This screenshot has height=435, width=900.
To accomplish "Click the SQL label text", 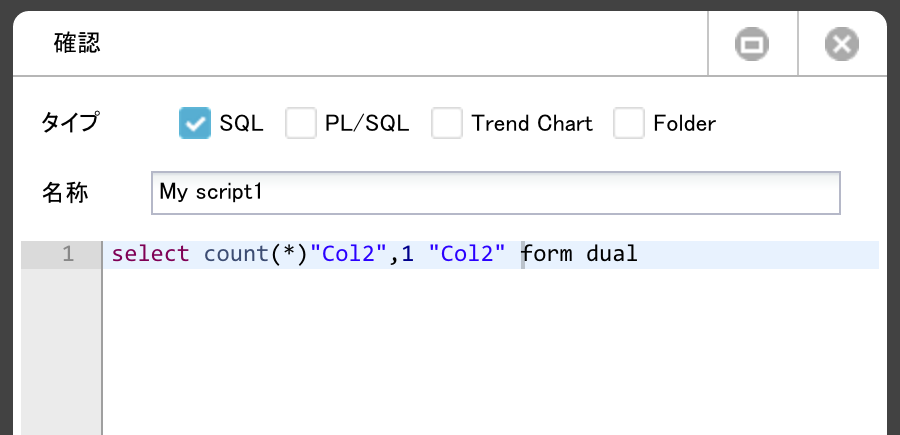I will click(242, 123).
